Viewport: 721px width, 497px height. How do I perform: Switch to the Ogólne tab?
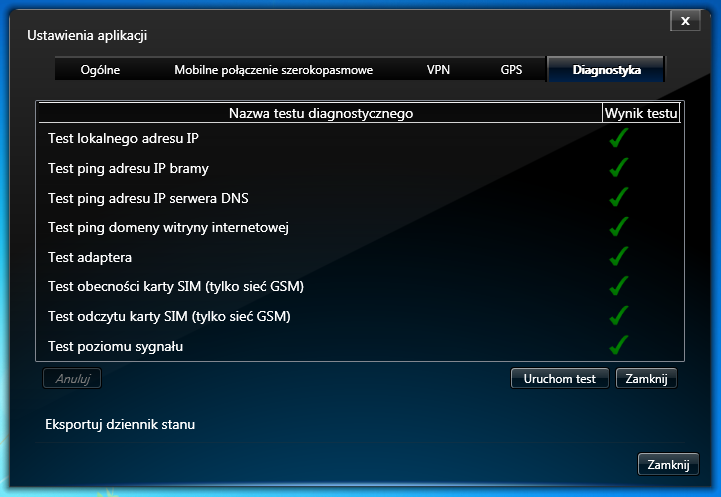(101, 70)
